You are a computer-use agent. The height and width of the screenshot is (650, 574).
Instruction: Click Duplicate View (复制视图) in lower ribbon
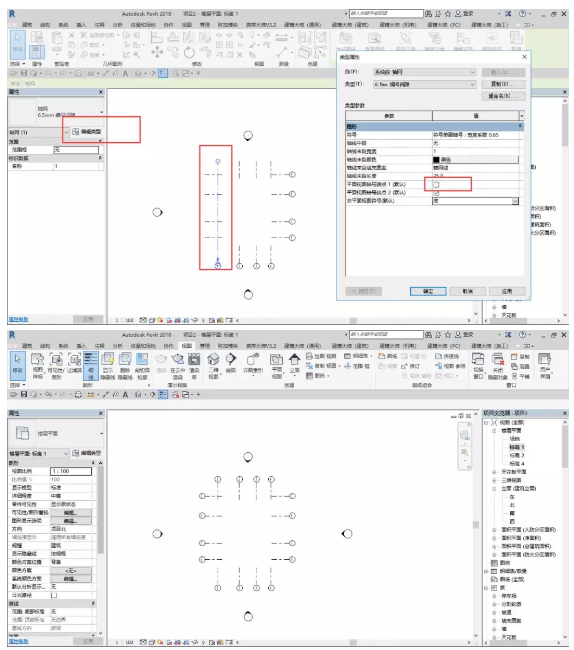[322, 366]
